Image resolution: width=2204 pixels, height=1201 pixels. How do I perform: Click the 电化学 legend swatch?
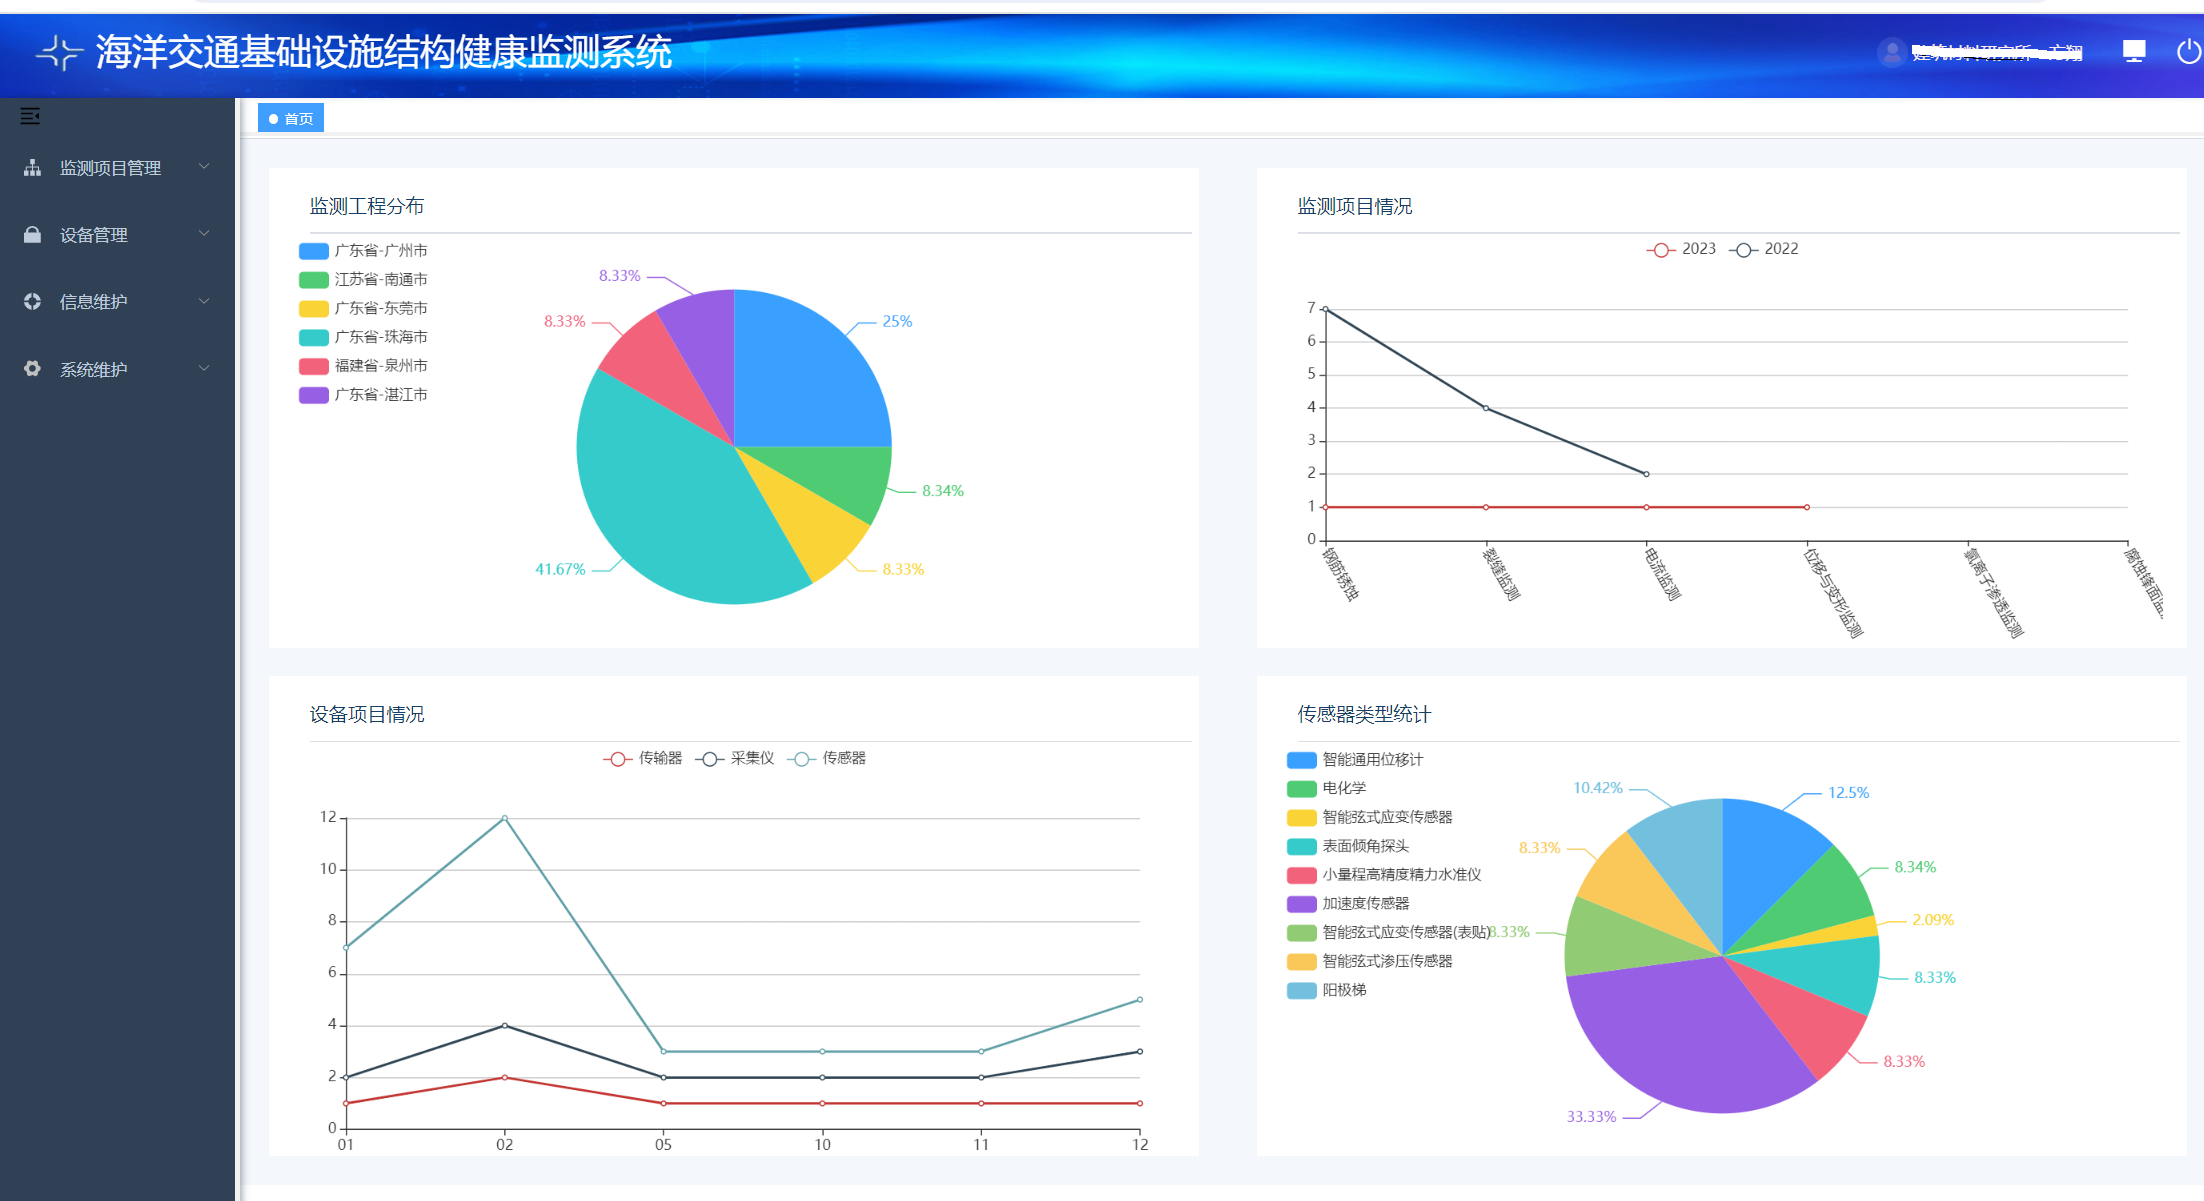(x=1301, y=789)
